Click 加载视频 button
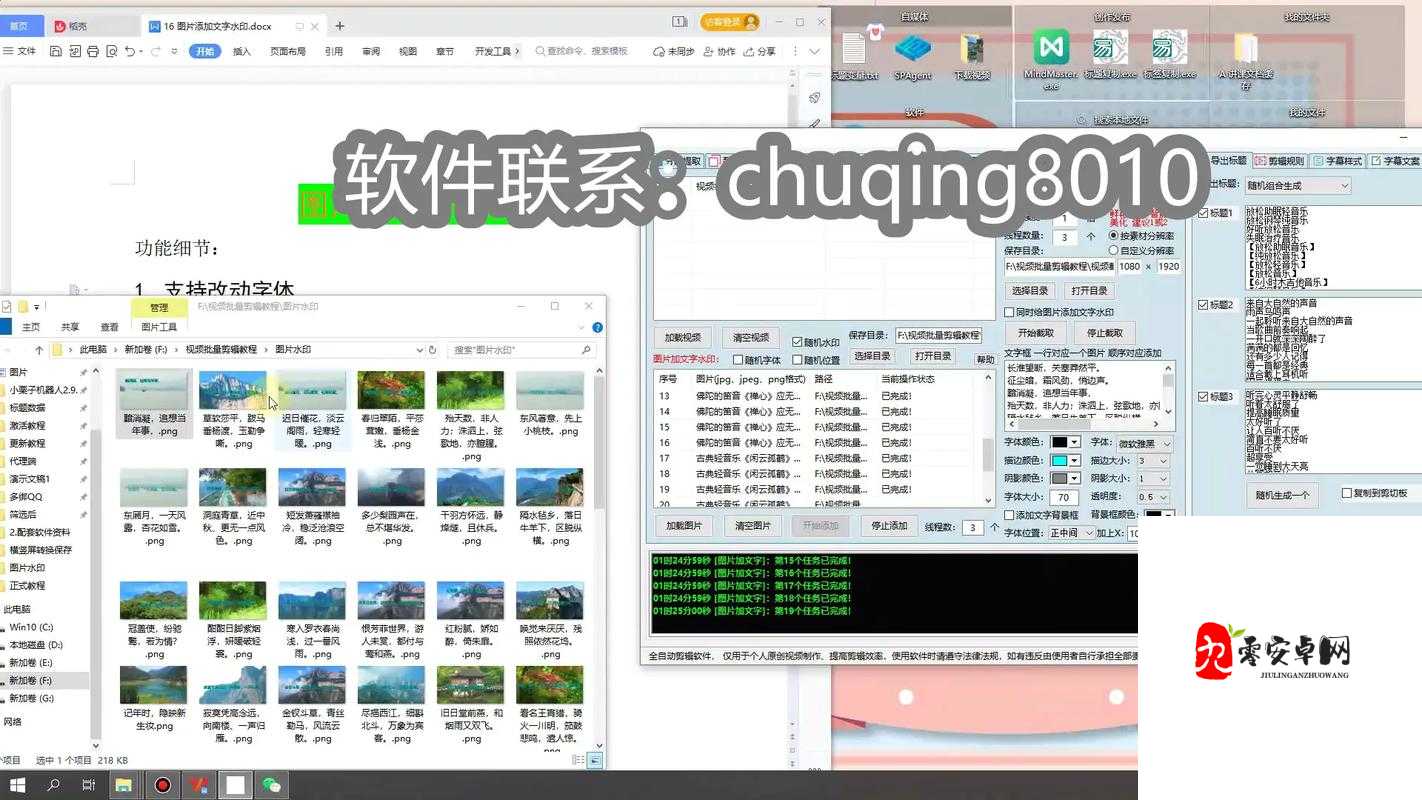 point(683,337)
